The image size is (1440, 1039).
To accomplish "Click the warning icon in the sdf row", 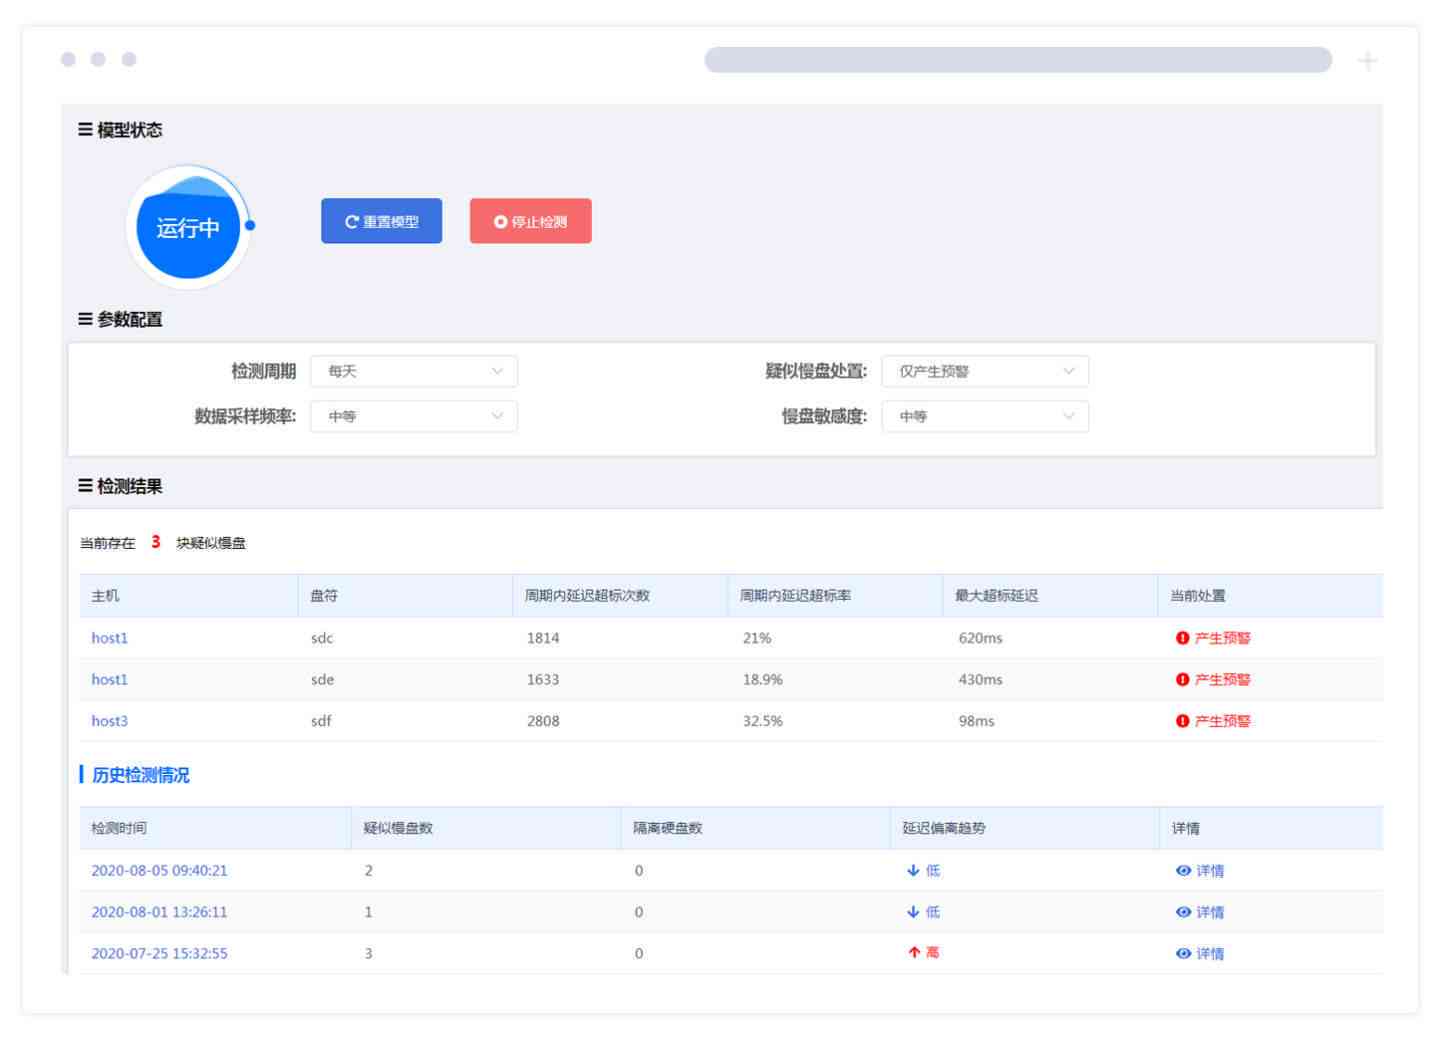I will tap(1183, 721).
